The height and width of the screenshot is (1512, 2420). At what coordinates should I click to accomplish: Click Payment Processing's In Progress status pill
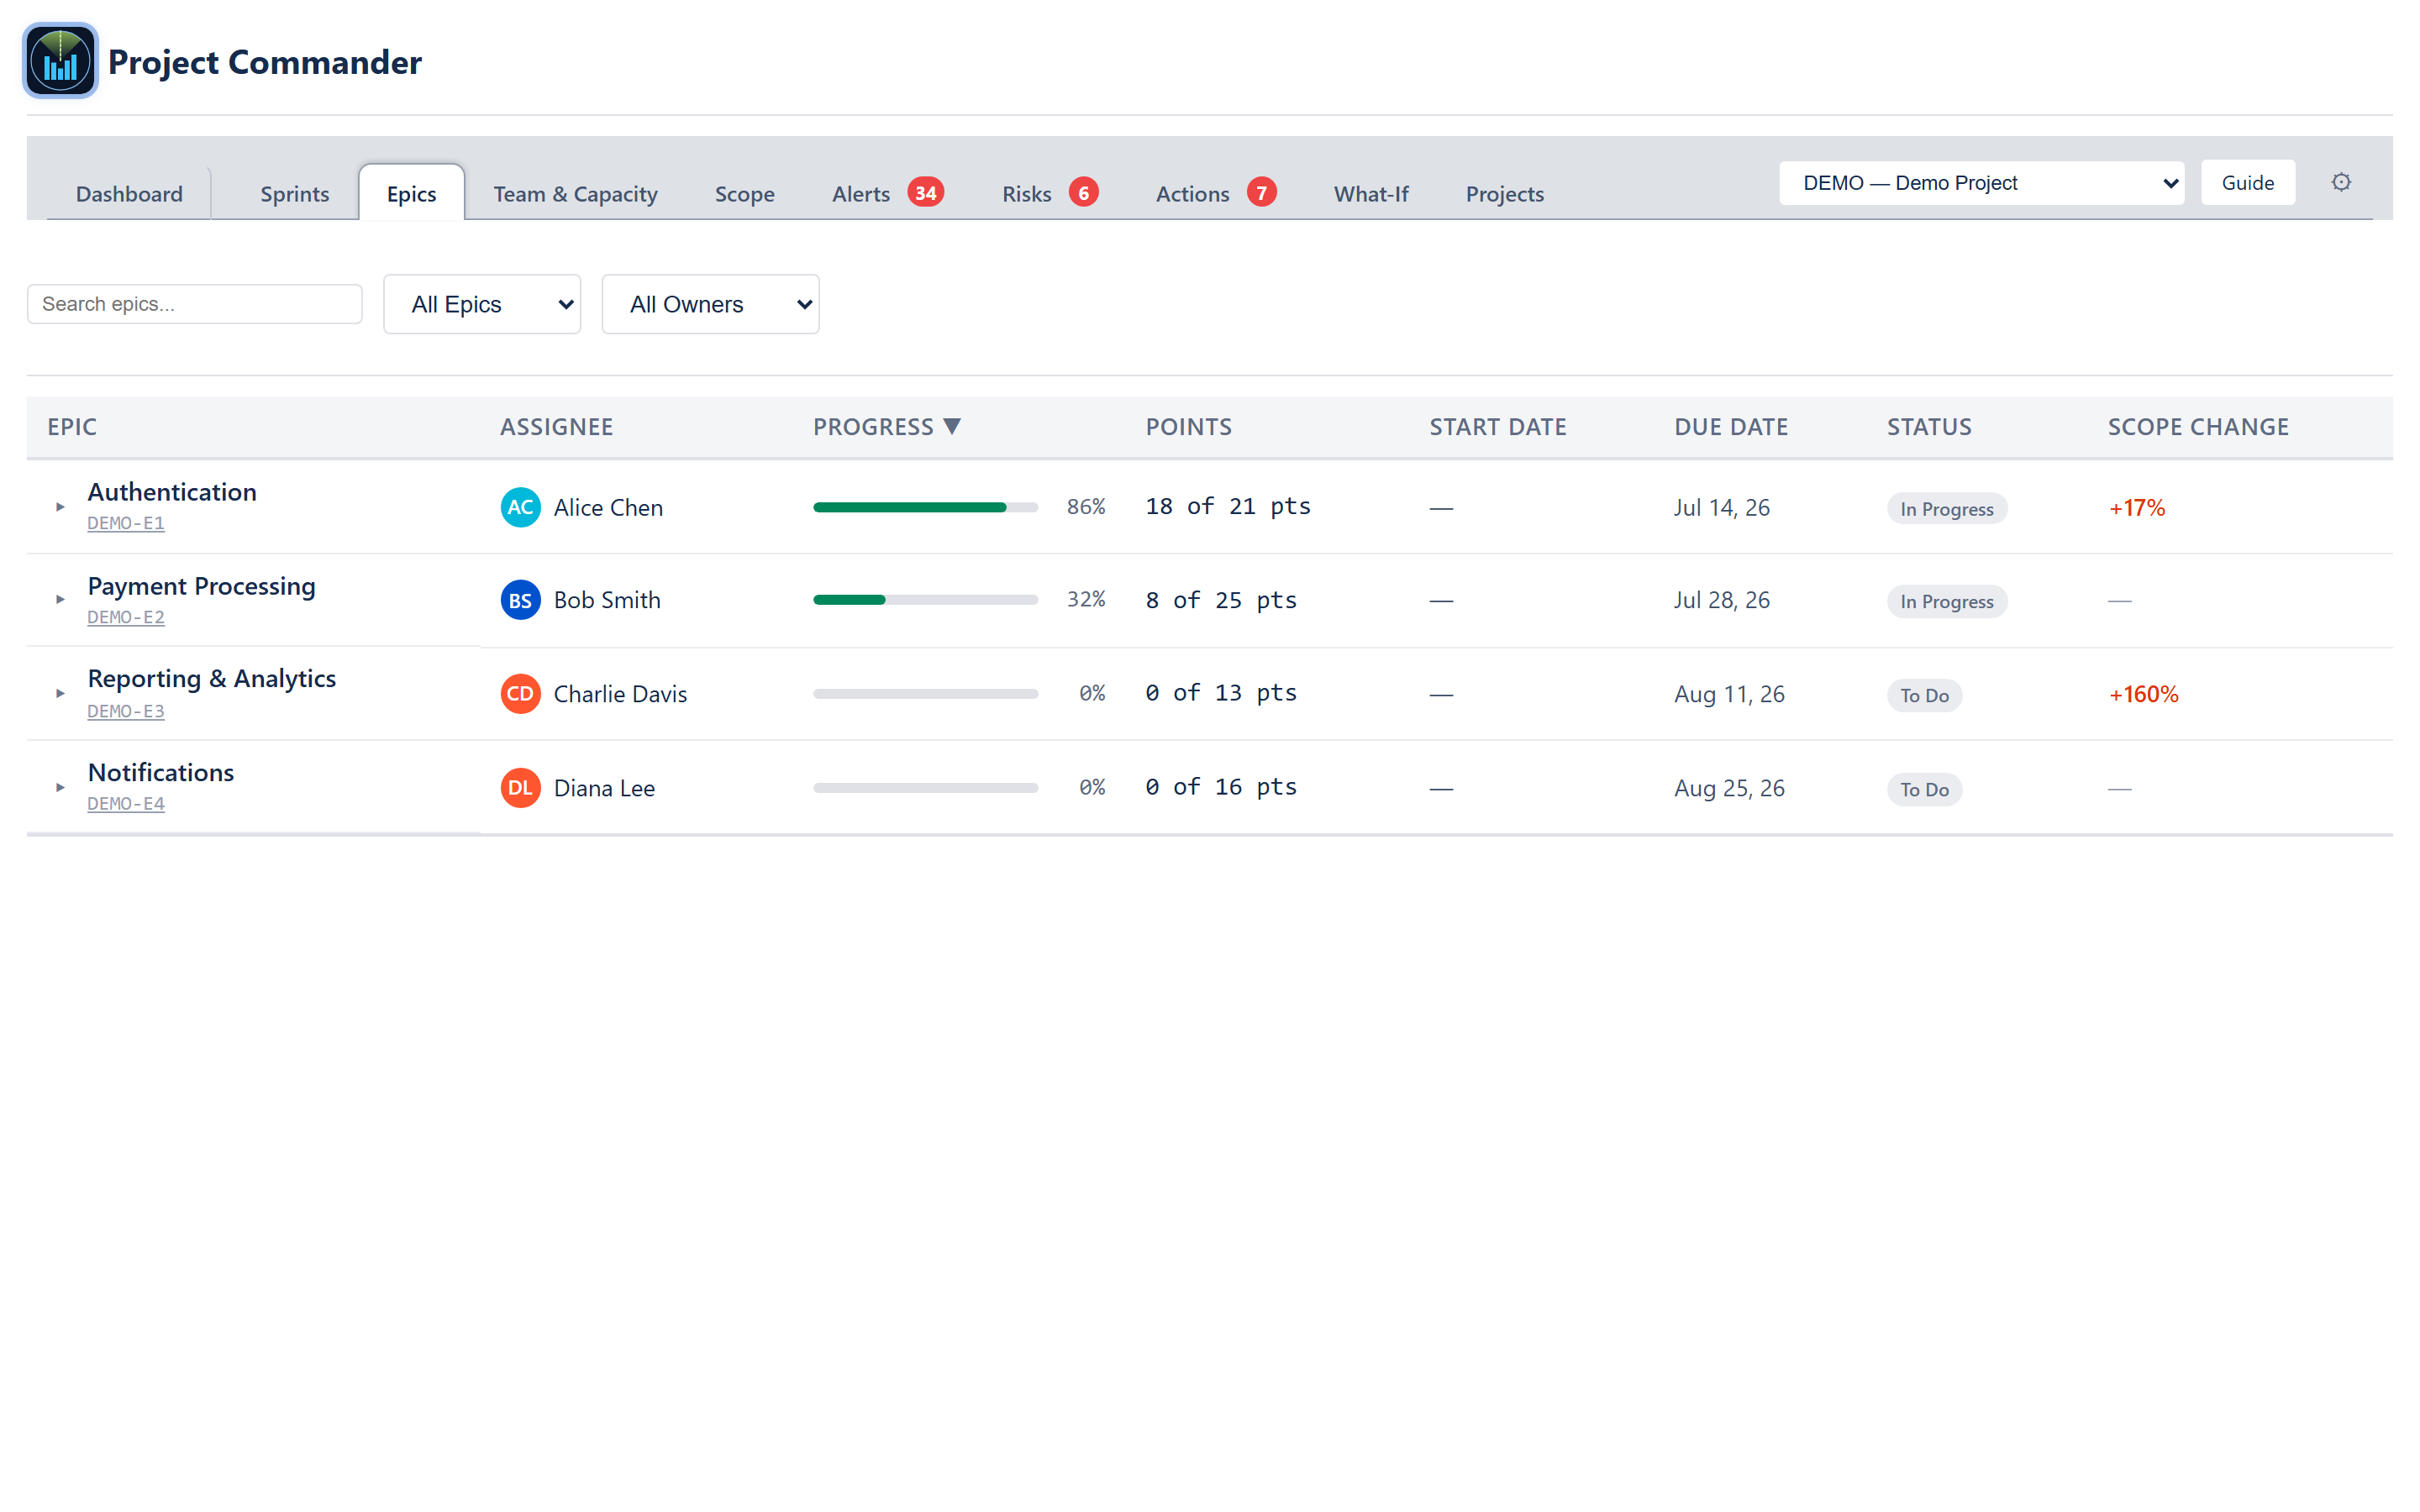point(1946,602)
